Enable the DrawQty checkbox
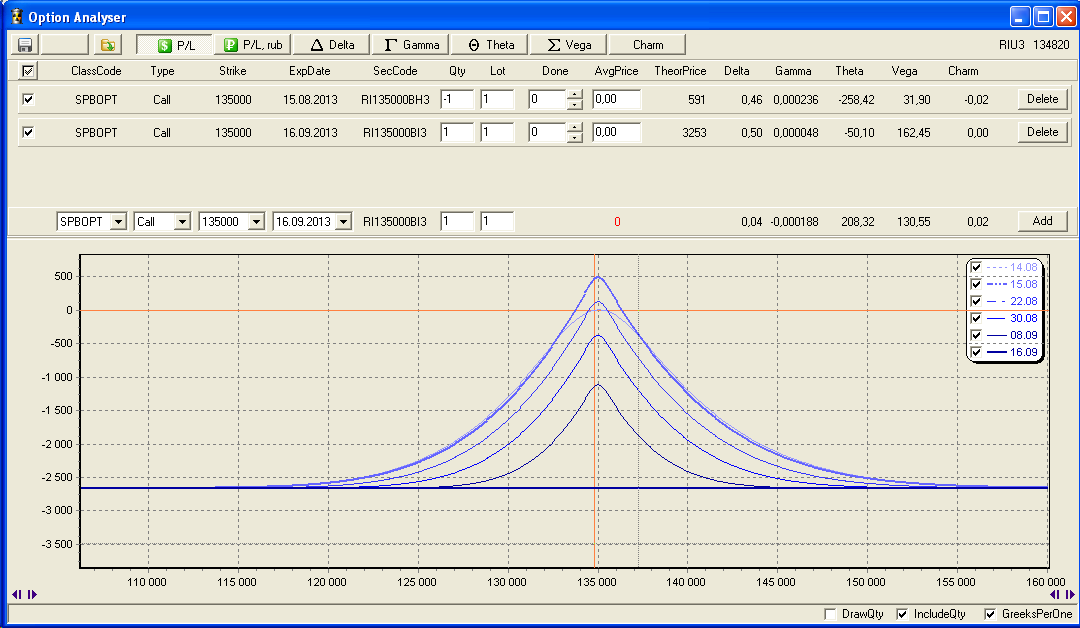This screenshot has width=1080, height=628. (x=829, y=614)
